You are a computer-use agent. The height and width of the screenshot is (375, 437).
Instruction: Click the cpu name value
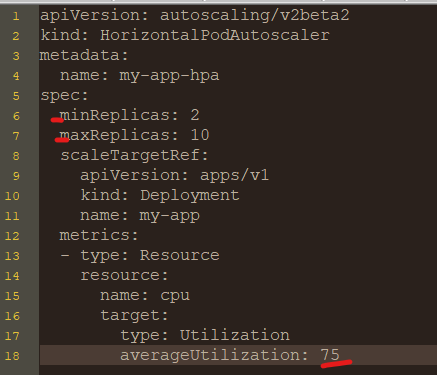[175, 296]
